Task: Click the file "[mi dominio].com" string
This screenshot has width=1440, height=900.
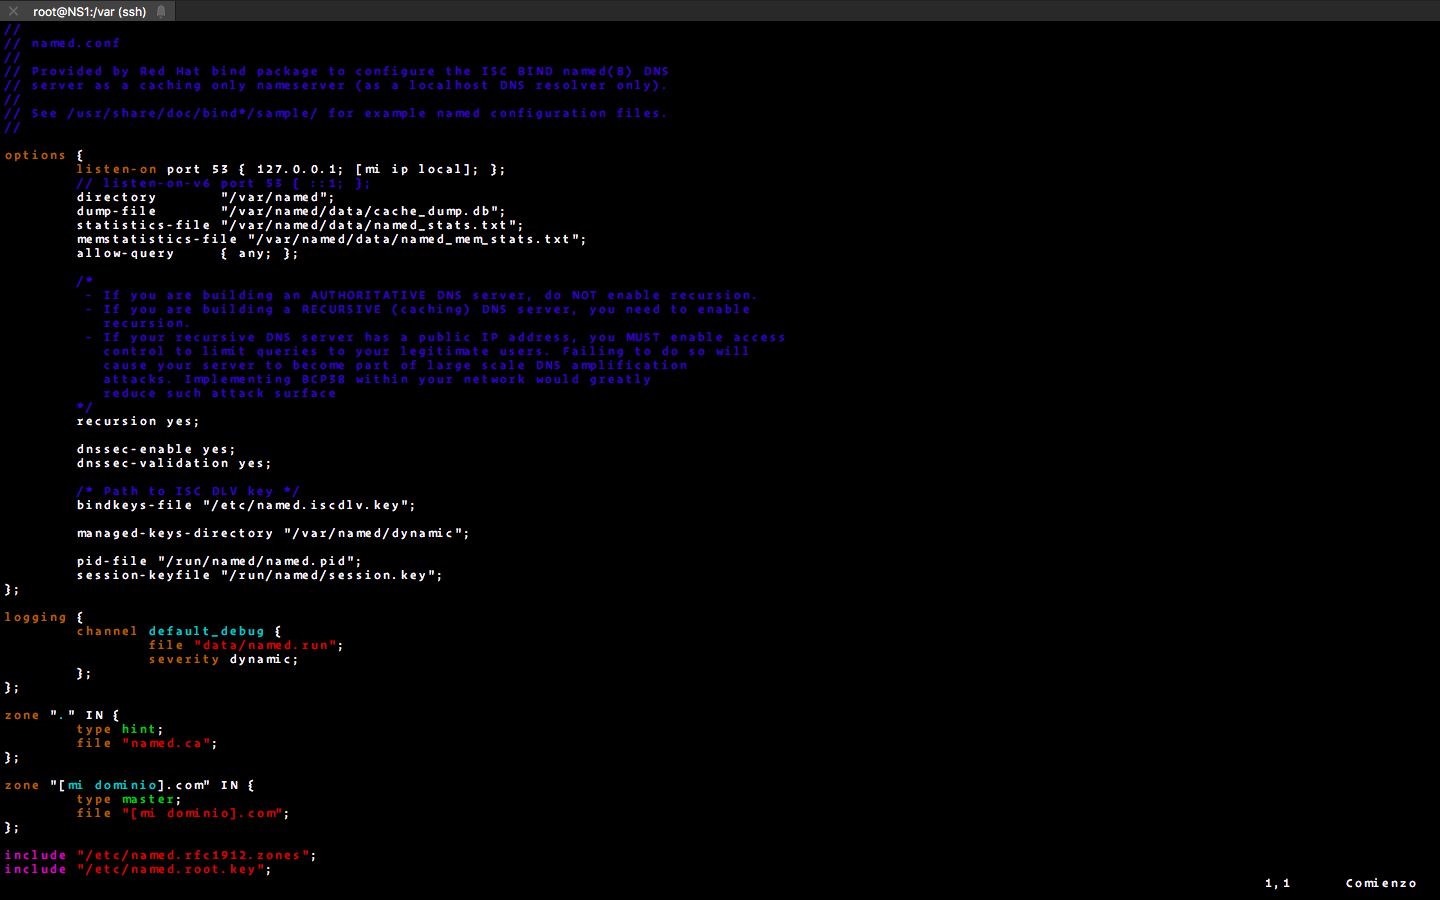Action: coord(202,813)
